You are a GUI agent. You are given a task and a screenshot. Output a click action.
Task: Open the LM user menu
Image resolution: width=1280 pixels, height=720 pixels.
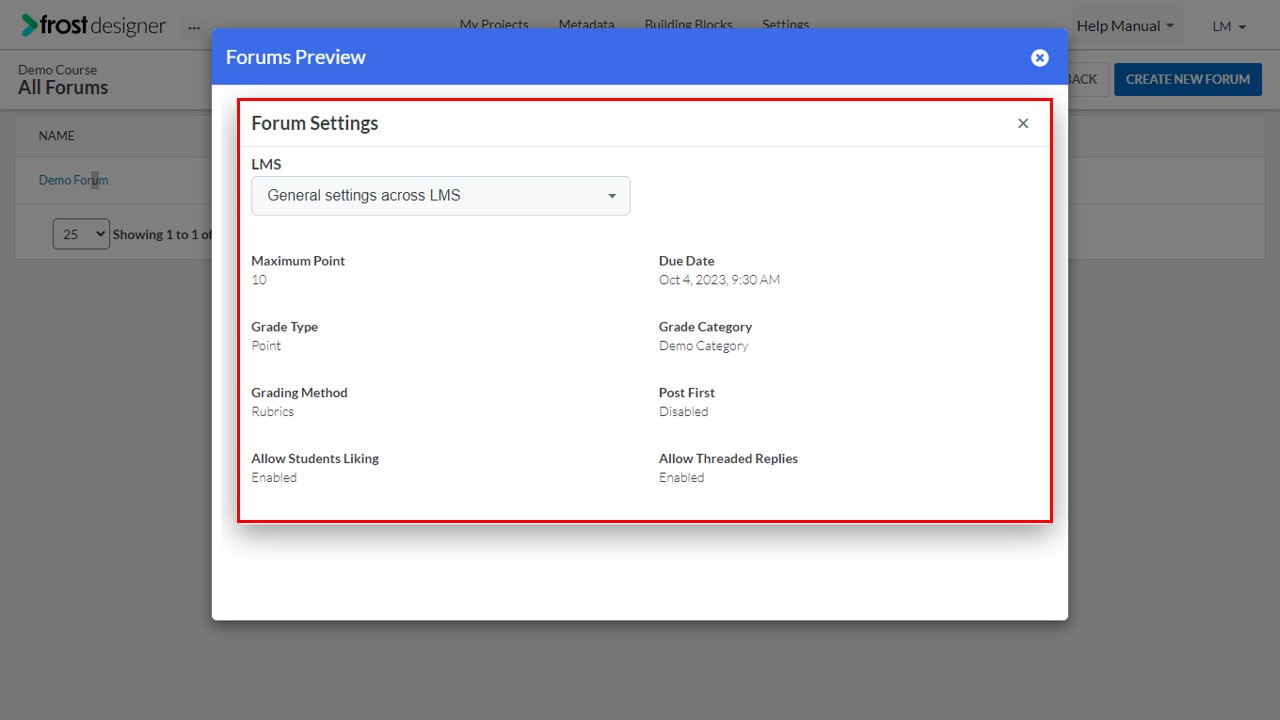1229,27
